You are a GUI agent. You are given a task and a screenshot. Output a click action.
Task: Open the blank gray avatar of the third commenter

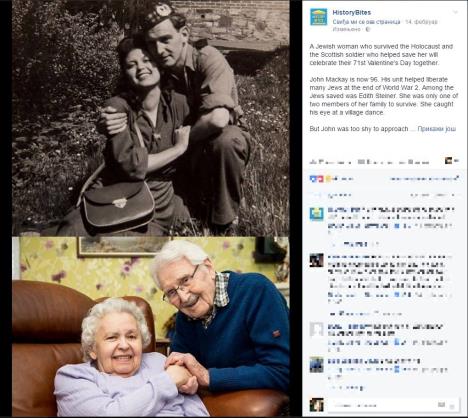click(x=316, y=329)
